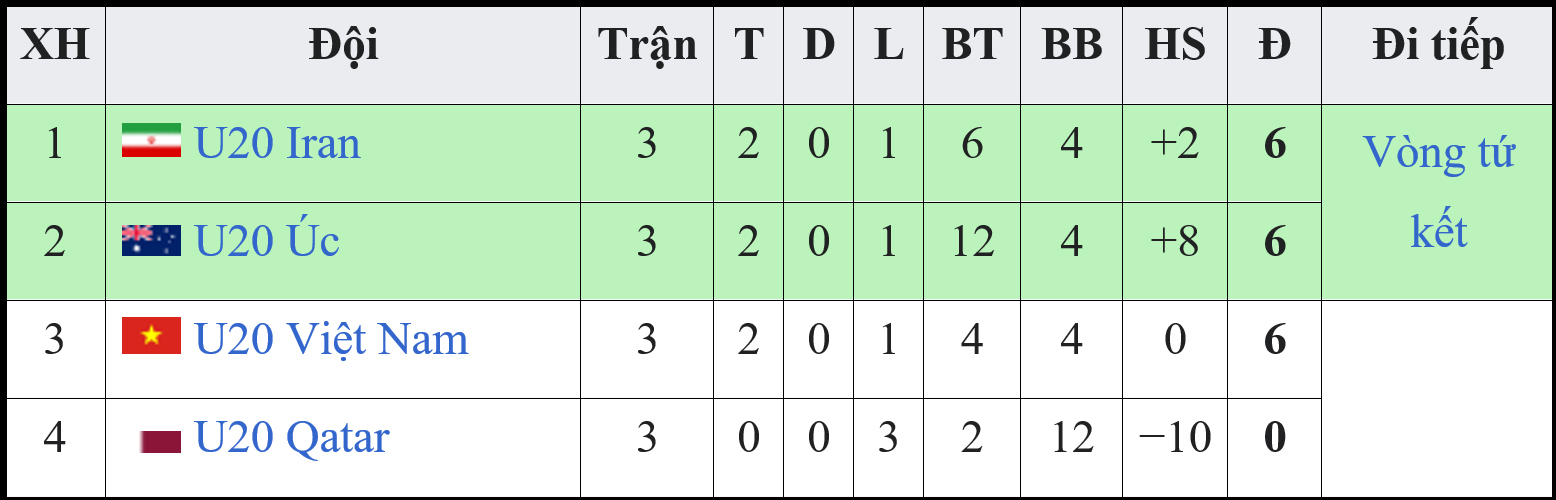Click the Trận column header
Screen dimensions: 1556x500
[x=647, y=45]
